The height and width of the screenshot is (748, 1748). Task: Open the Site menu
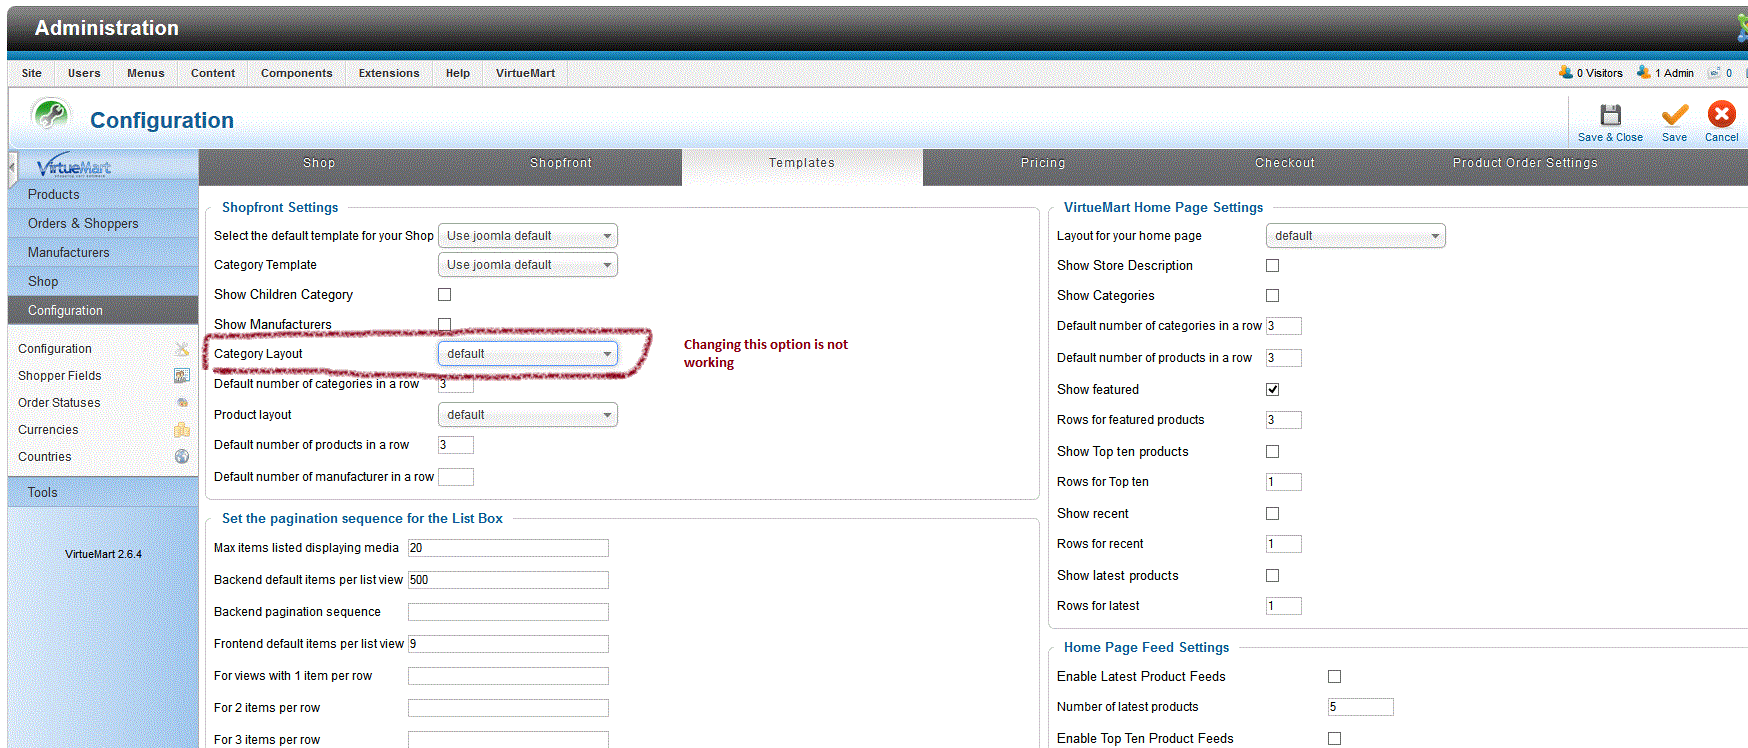tap(32, 73)
